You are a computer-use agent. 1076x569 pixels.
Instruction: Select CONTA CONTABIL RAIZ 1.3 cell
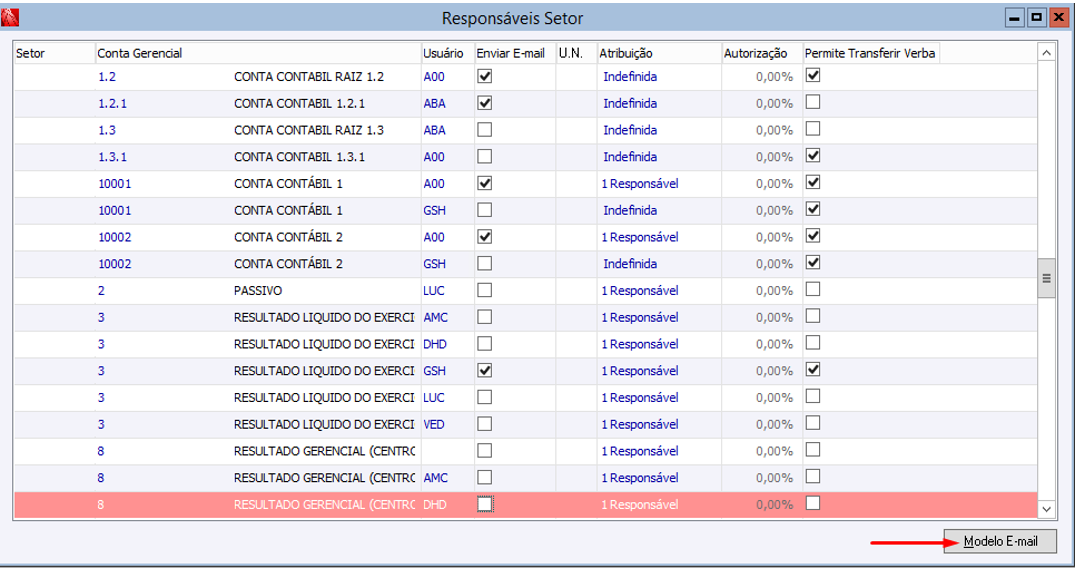click(x=309, y=130)
